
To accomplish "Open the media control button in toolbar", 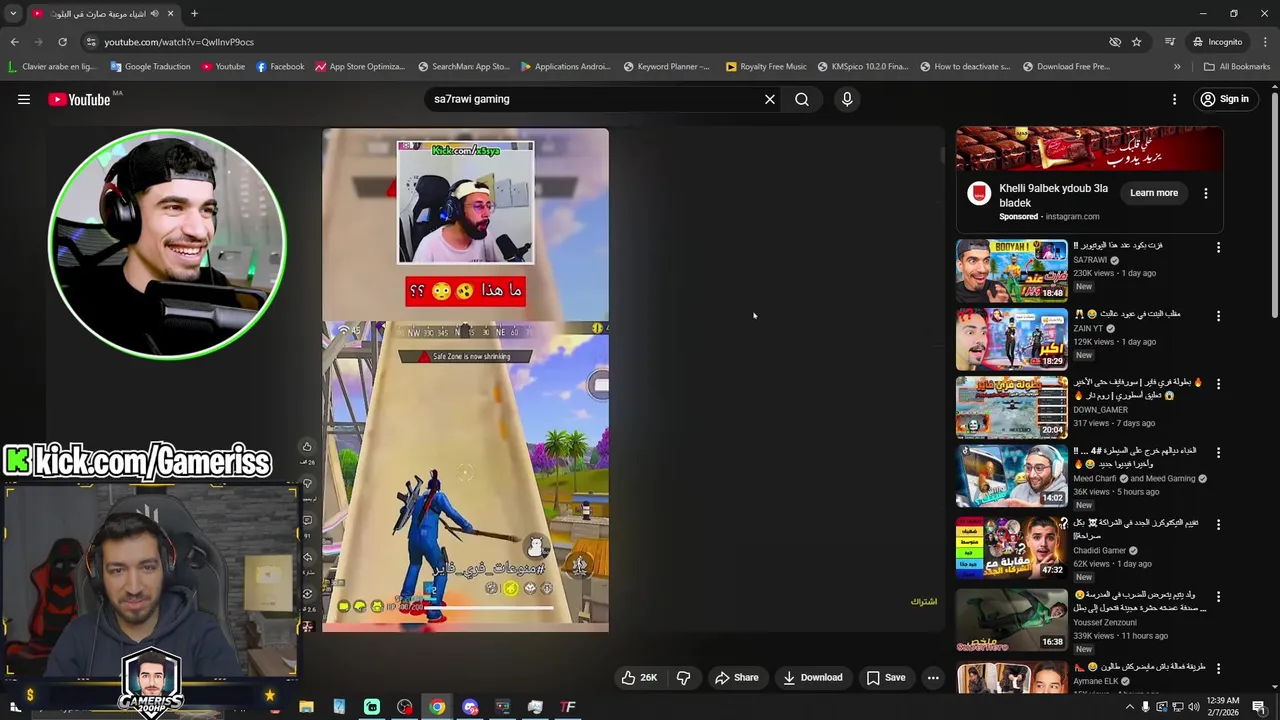I will 1170,42.
